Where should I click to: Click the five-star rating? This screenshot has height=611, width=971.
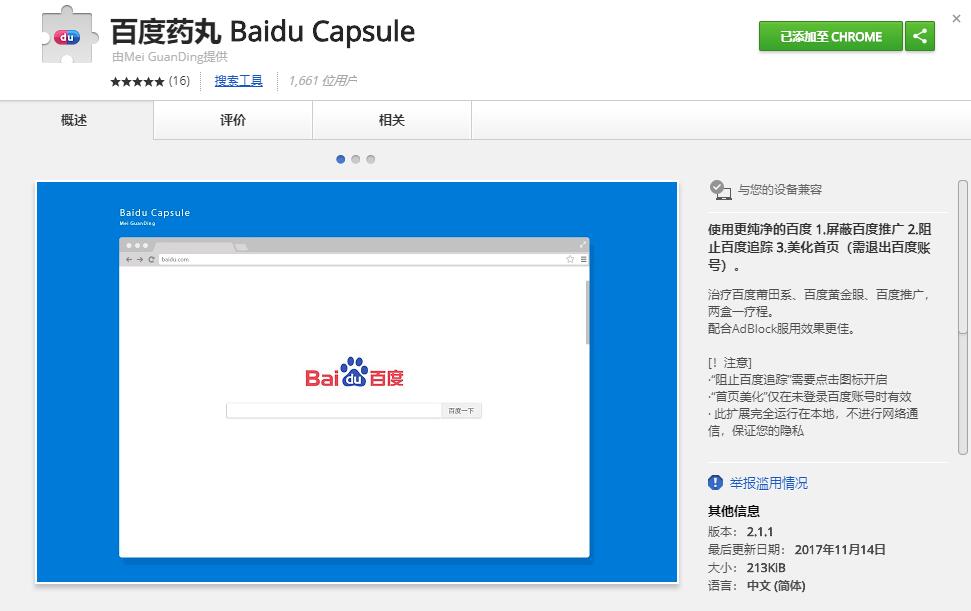click(137, 81)
